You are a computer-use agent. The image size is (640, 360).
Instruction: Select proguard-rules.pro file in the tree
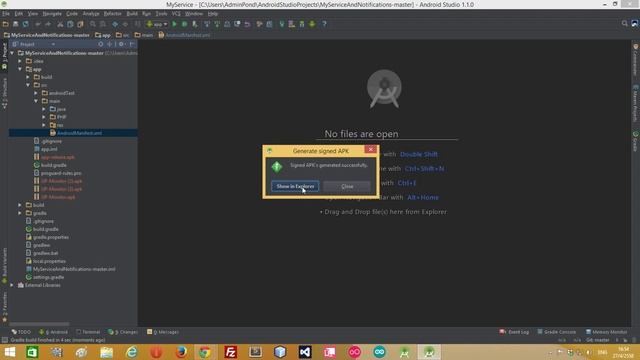pyautogui.click(x=58, y=173)
